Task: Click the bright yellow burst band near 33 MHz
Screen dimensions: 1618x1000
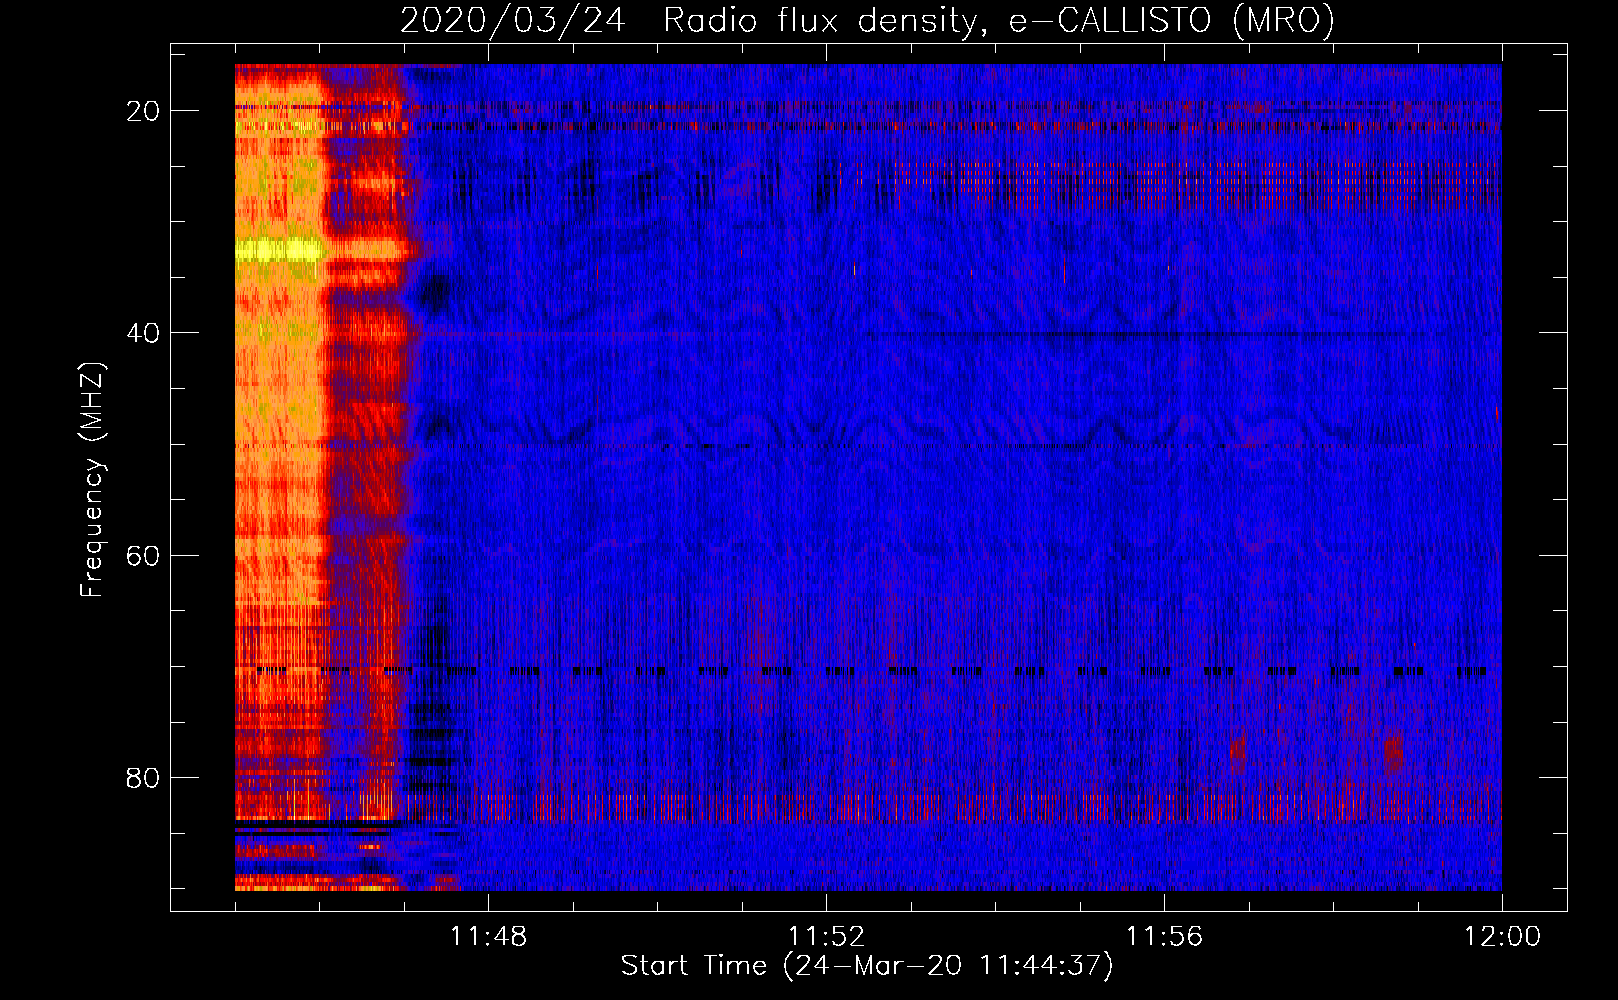Action: (279, 250)
